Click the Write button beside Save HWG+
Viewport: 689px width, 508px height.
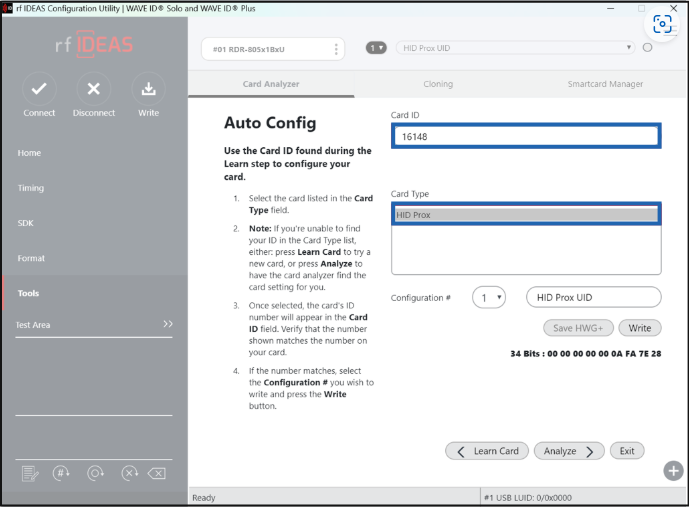tap(640, 328)
